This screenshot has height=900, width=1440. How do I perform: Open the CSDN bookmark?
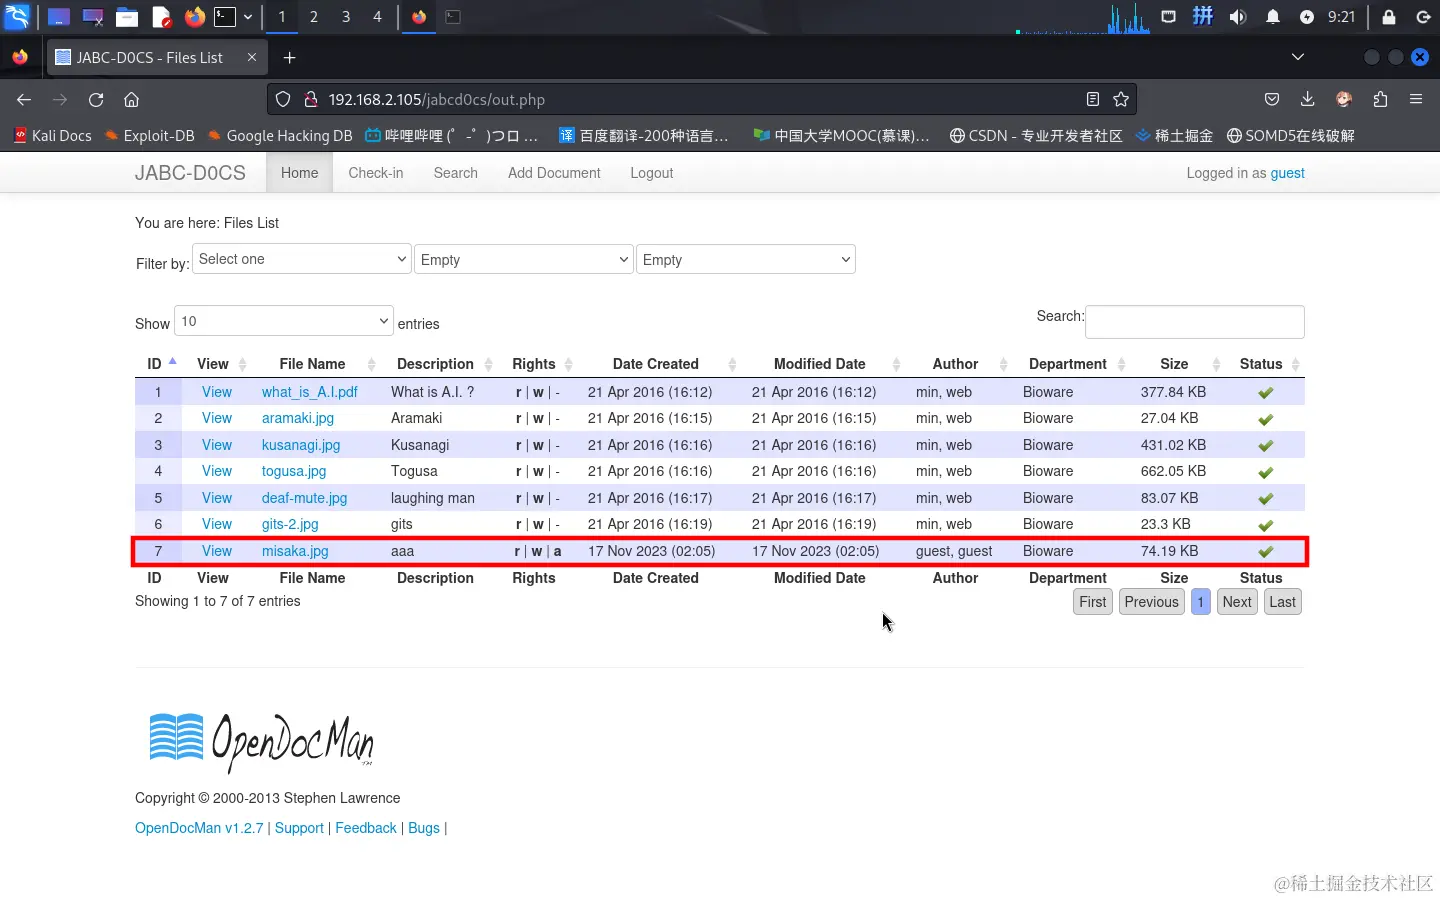(x=1036, y=135)
